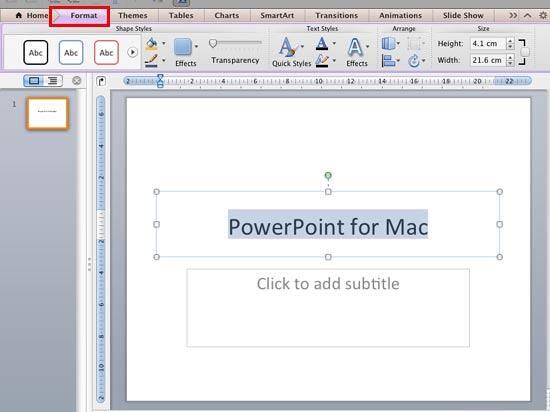Image resolution: width=550 pixels, height=412 pixels.
Task: Open the Charts tab
Action: pyautogui.click(x=227, y=15)
